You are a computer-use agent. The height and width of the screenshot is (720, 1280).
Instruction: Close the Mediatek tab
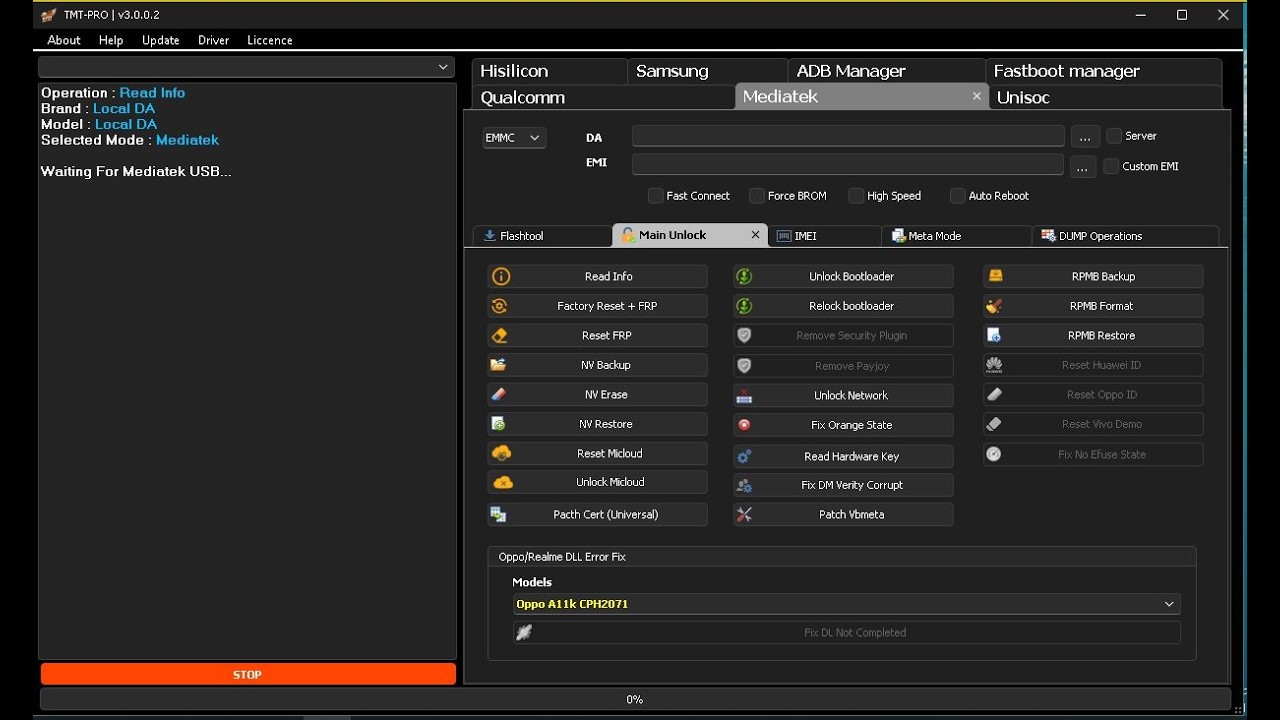pos(976,96)
